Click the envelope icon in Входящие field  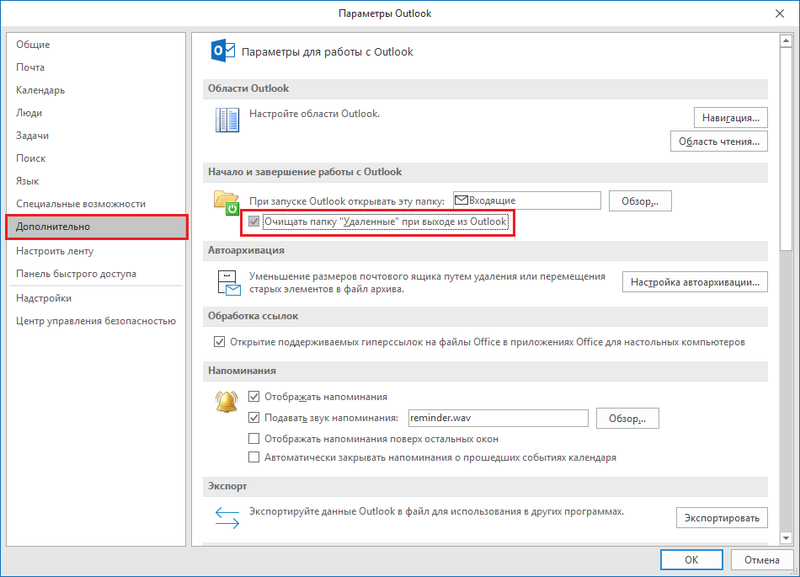(461, 200)
